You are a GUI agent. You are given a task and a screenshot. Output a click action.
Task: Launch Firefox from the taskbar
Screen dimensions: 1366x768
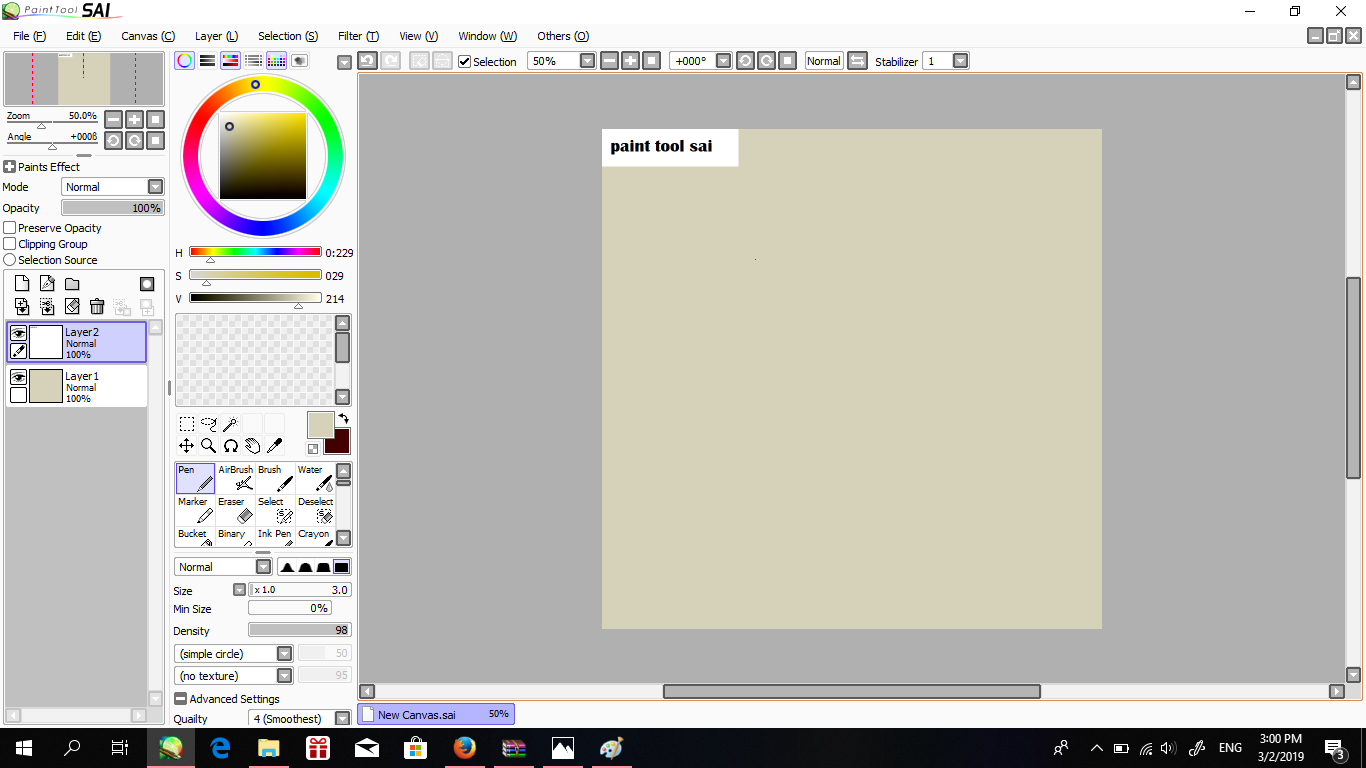(464, 747)
